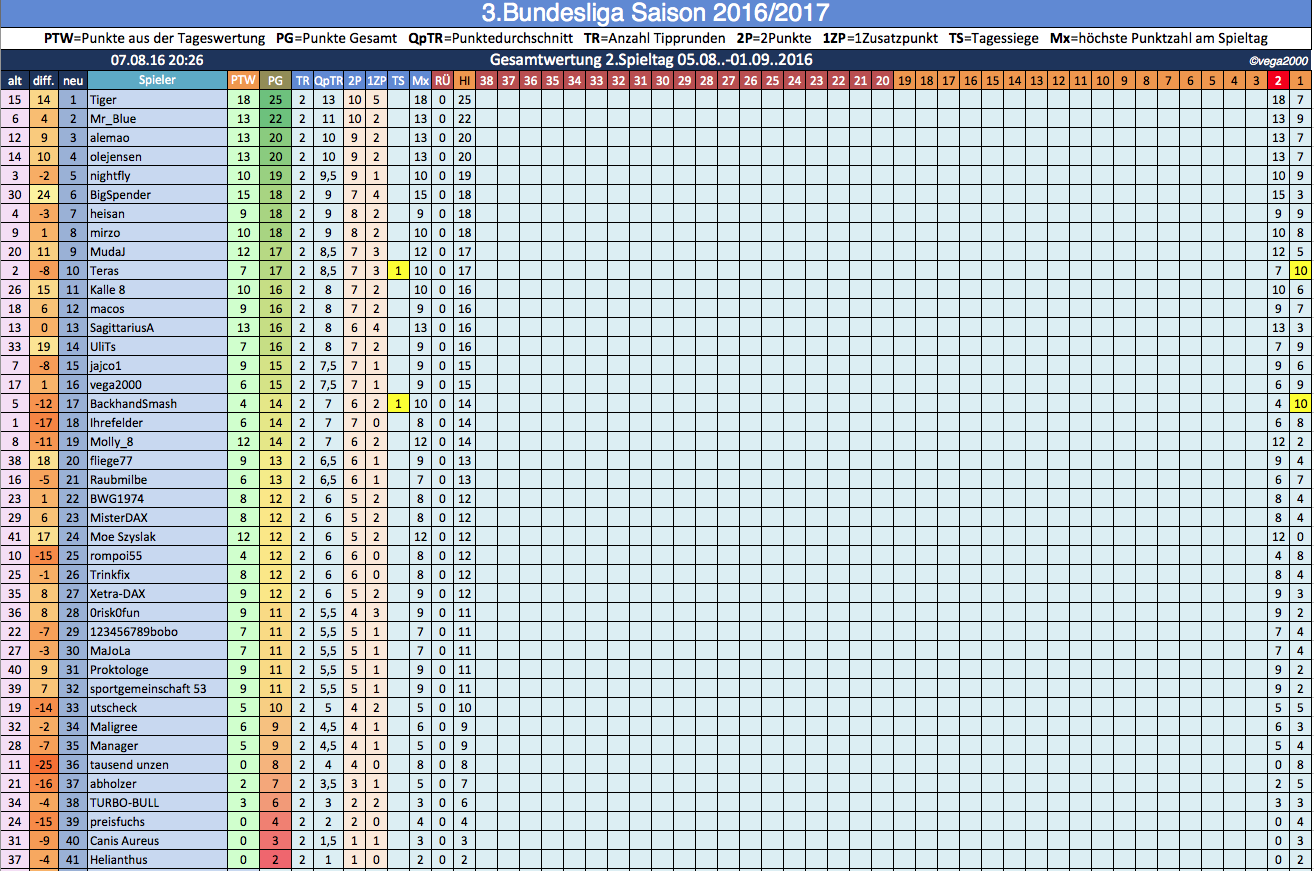This screenshot has height=871, width=1314.
Task: Click player name sportgemeinschaft 53
Action: pos(148,689)
